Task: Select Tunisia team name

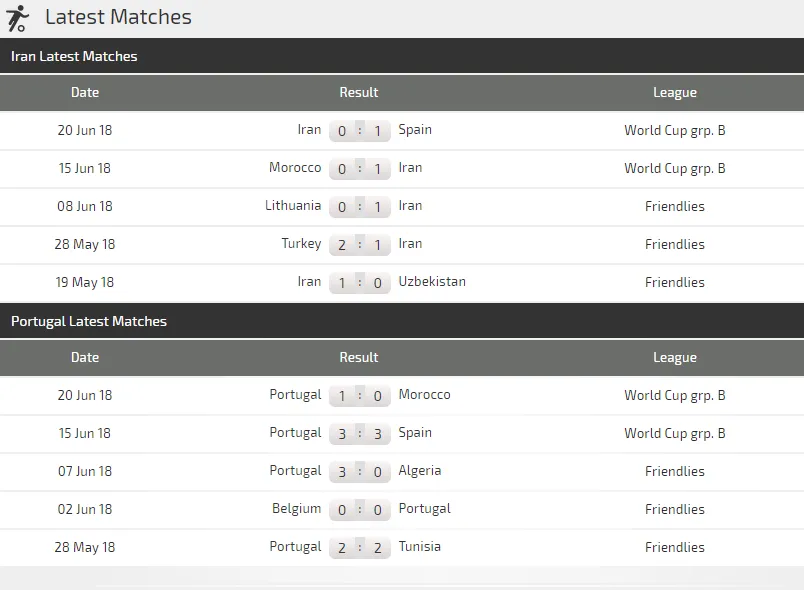Action: [x=420, y=546]
